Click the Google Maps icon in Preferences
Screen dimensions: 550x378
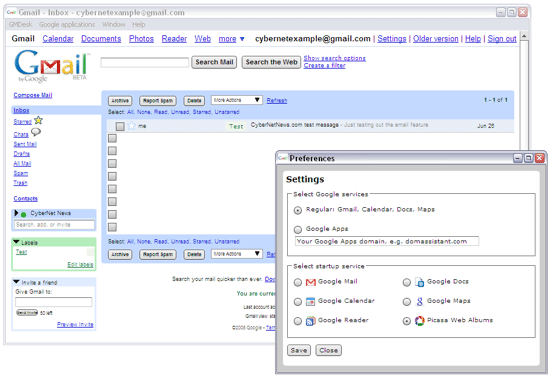(420, 301)
